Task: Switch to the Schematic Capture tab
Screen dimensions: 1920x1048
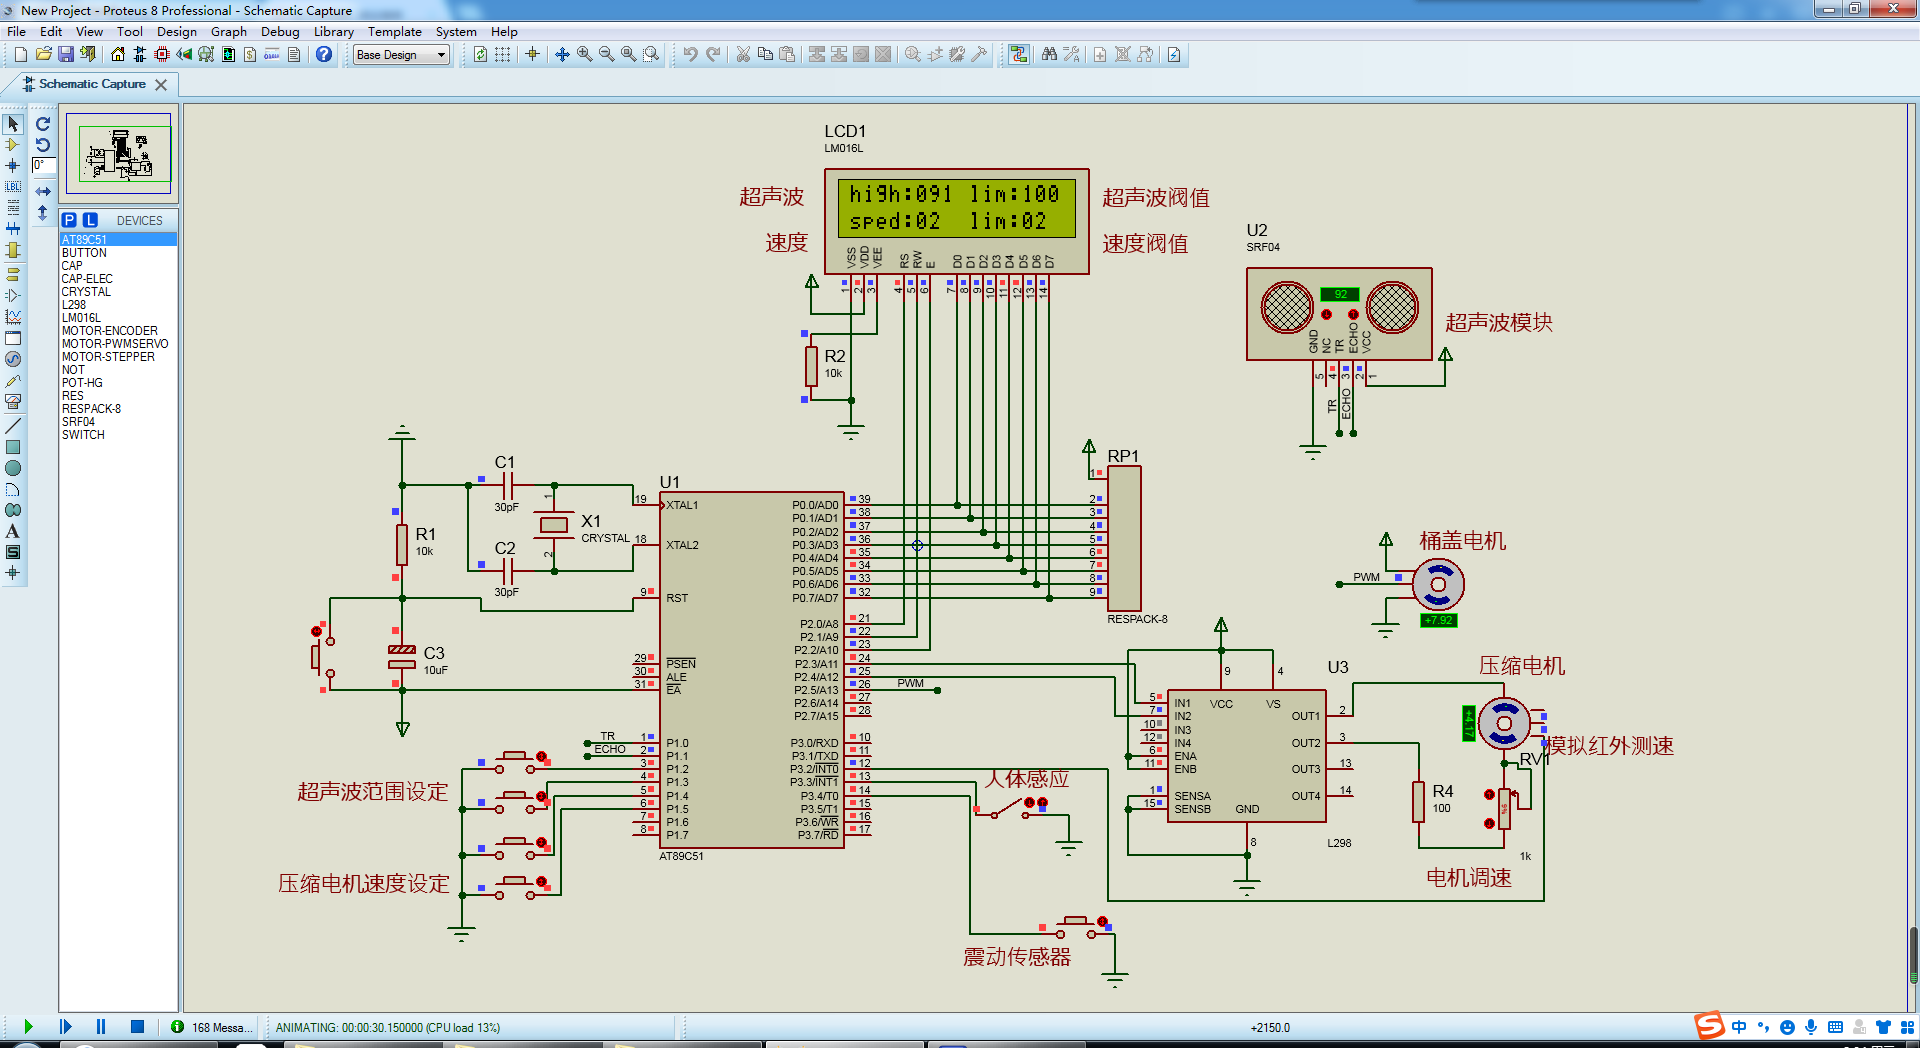Action: click(92, 84)
